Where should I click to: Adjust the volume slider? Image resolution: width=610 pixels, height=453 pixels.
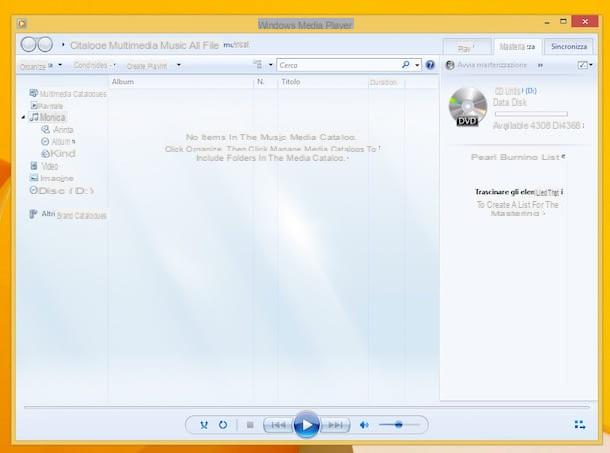[398, 425]
